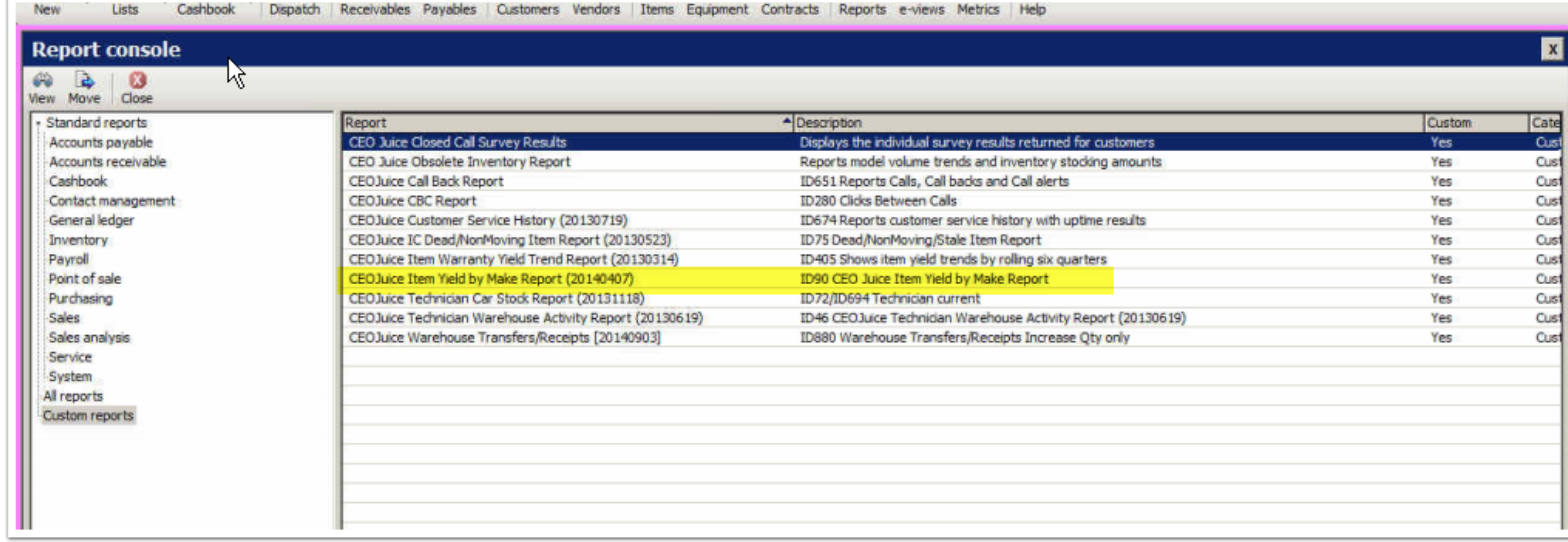Open the Items menu
Viewport: 1568px width, 542px height.
click(x=657, y=9)
